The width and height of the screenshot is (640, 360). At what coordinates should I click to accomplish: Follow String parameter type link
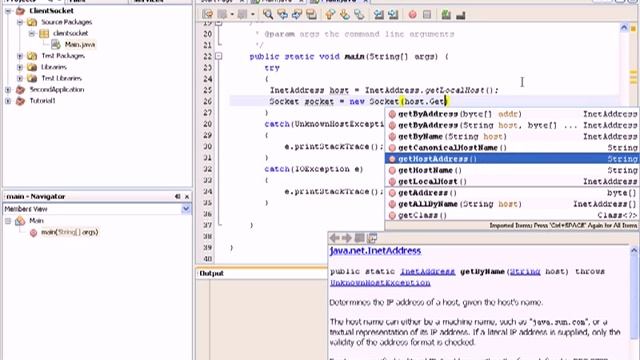click(525, 271)
